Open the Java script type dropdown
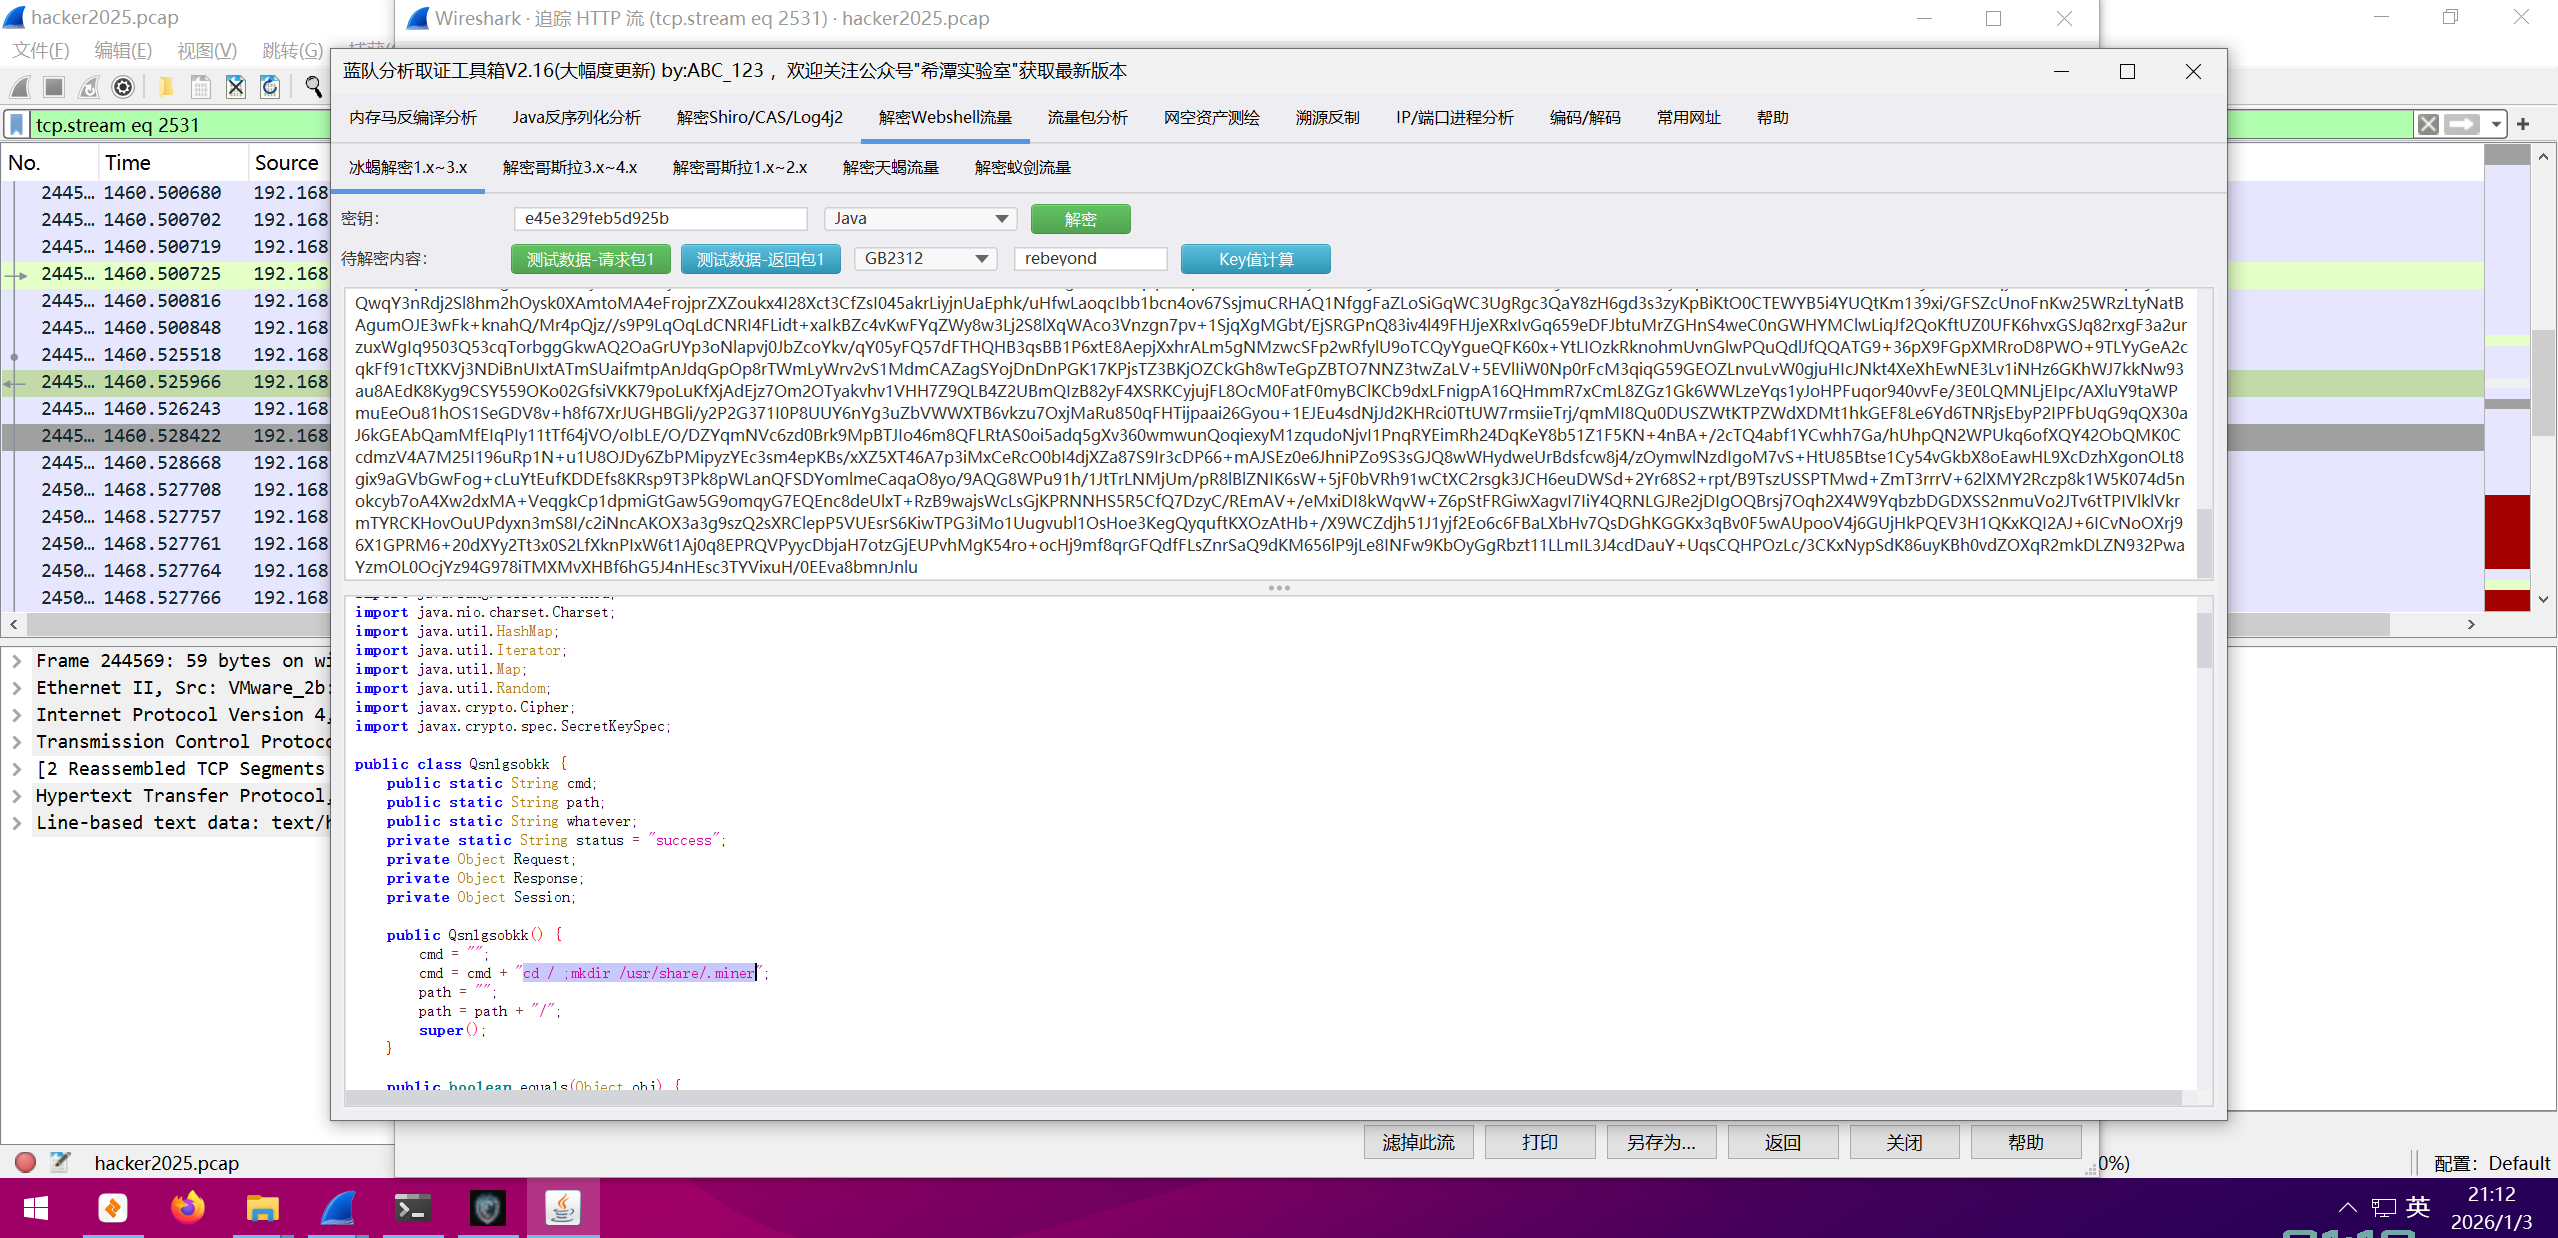 point(1001,219)
